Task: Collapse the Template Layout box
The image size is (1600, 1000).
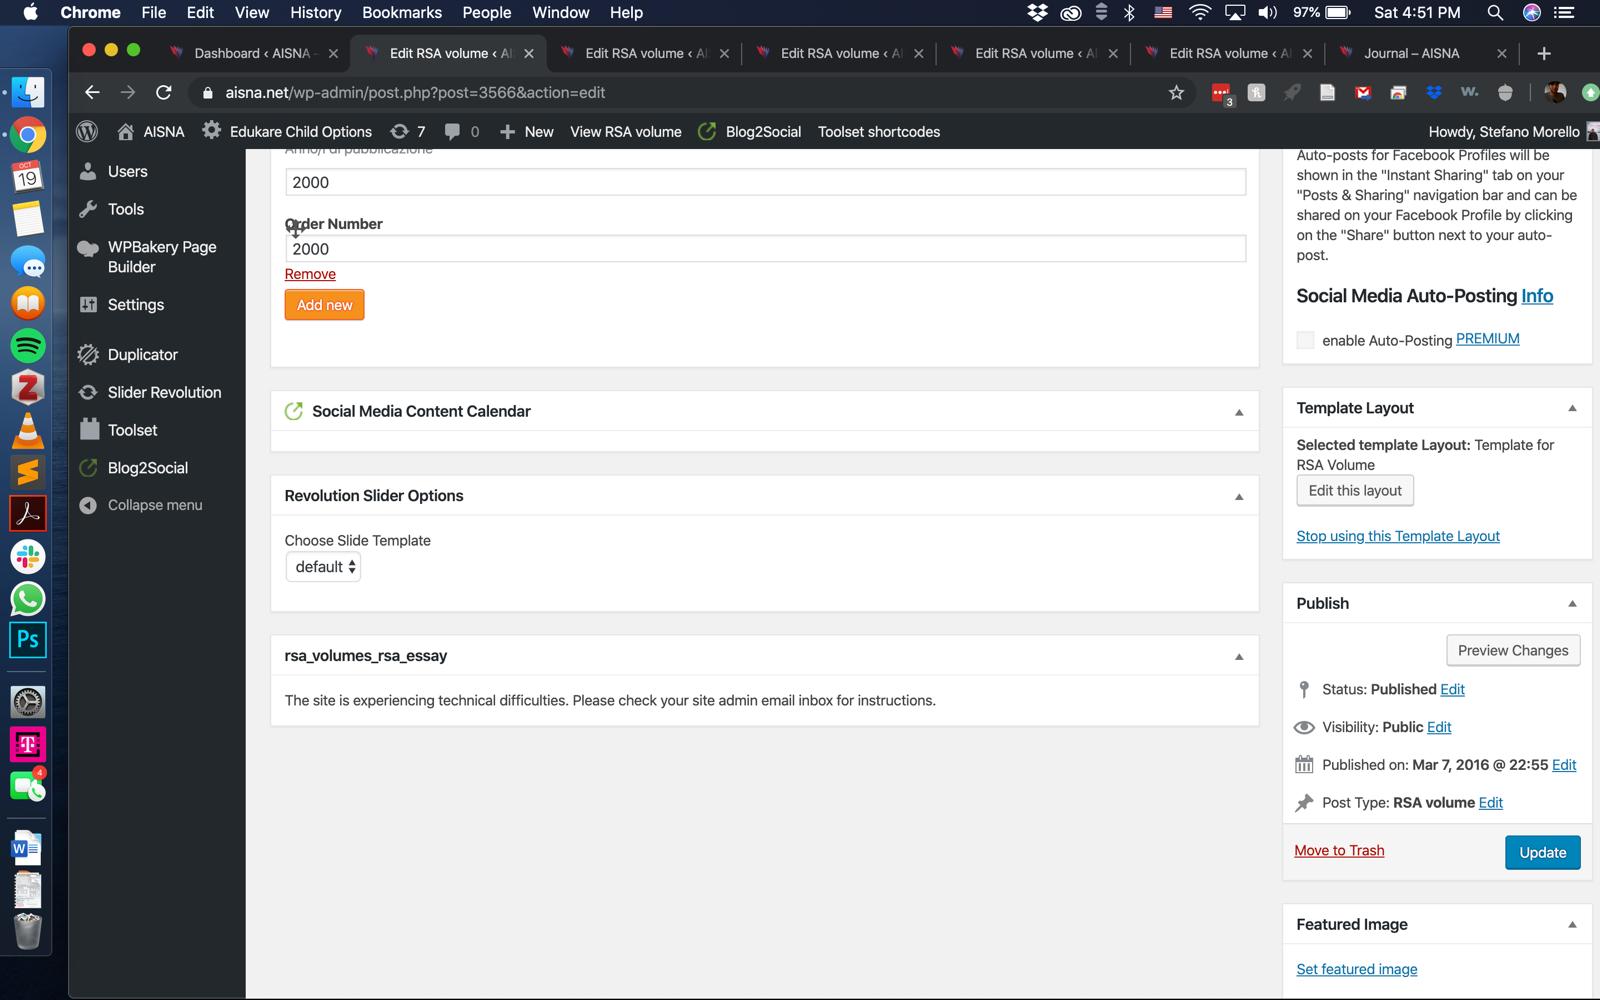Action: coord(1572,408)
